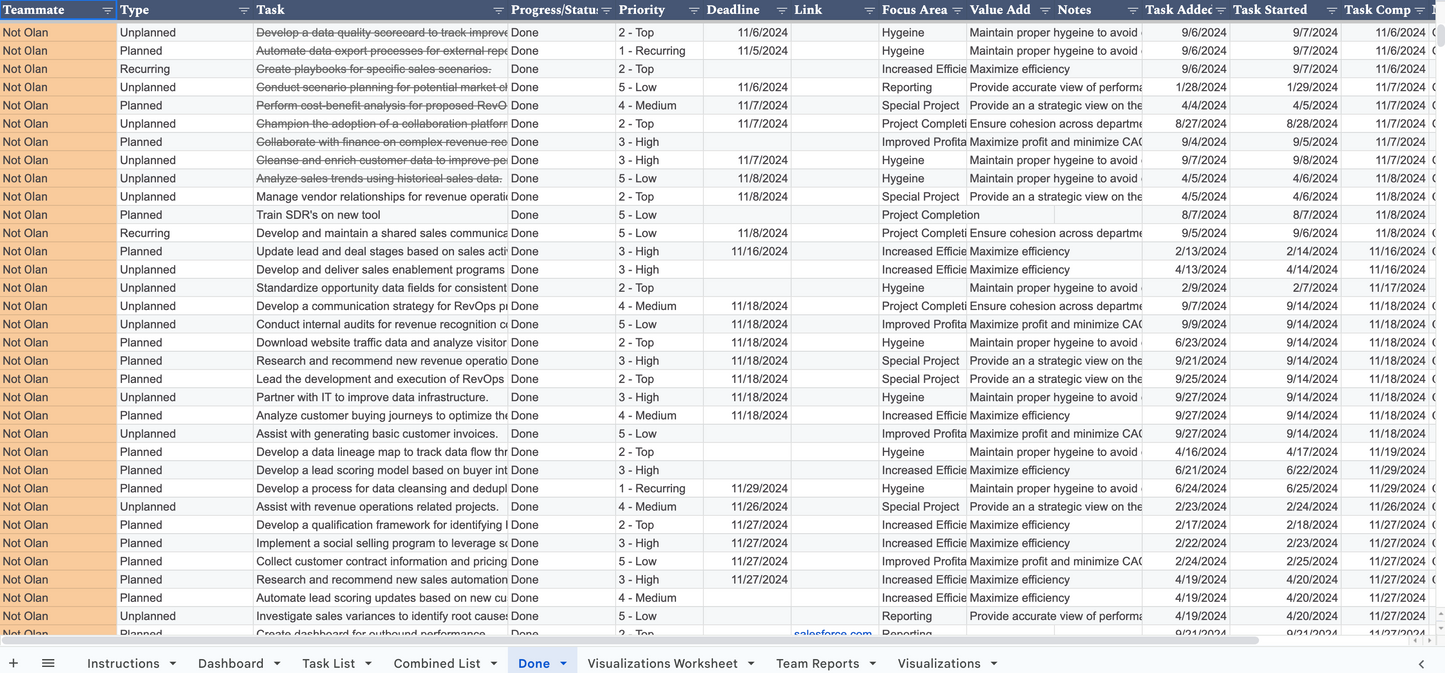This screenshot has height=673, width=1445.
Task: Click the filter icon in Type header
Action: (244, 11)
